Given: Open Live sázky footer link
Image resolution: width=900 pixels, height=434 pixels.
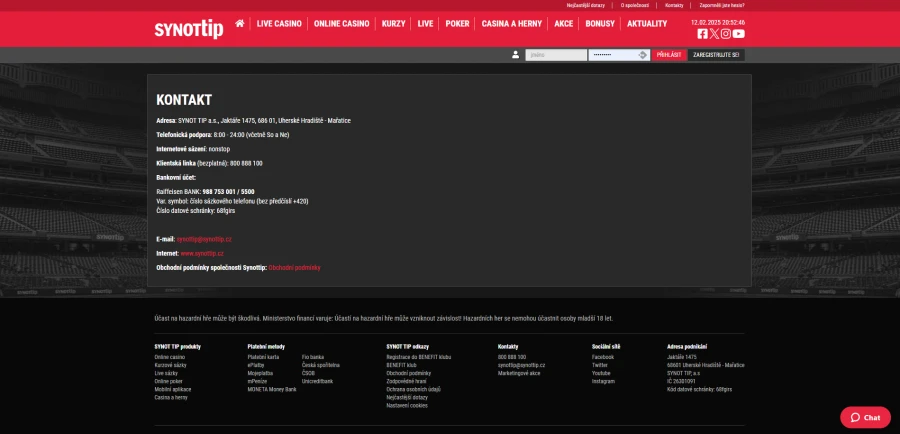Looking at the screenshot, I should 166,373.
